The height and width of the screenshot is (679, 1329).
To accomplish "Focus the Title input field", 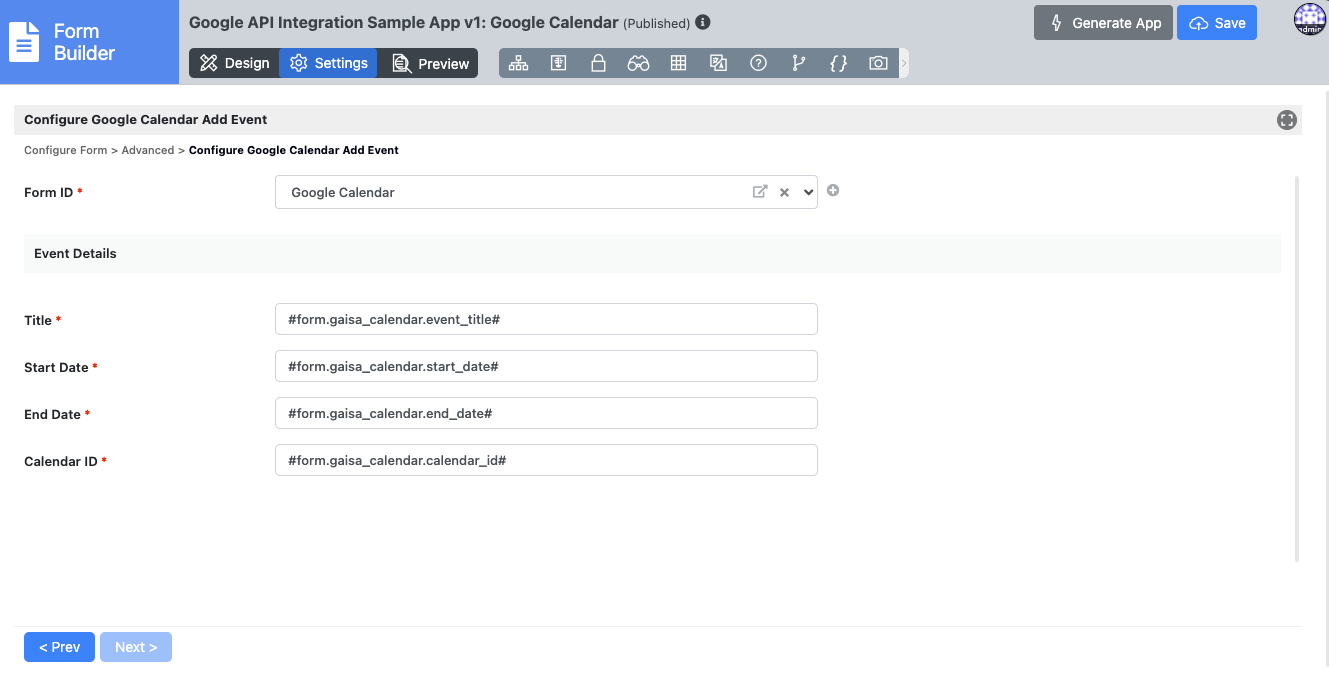I will click(546, 319).
